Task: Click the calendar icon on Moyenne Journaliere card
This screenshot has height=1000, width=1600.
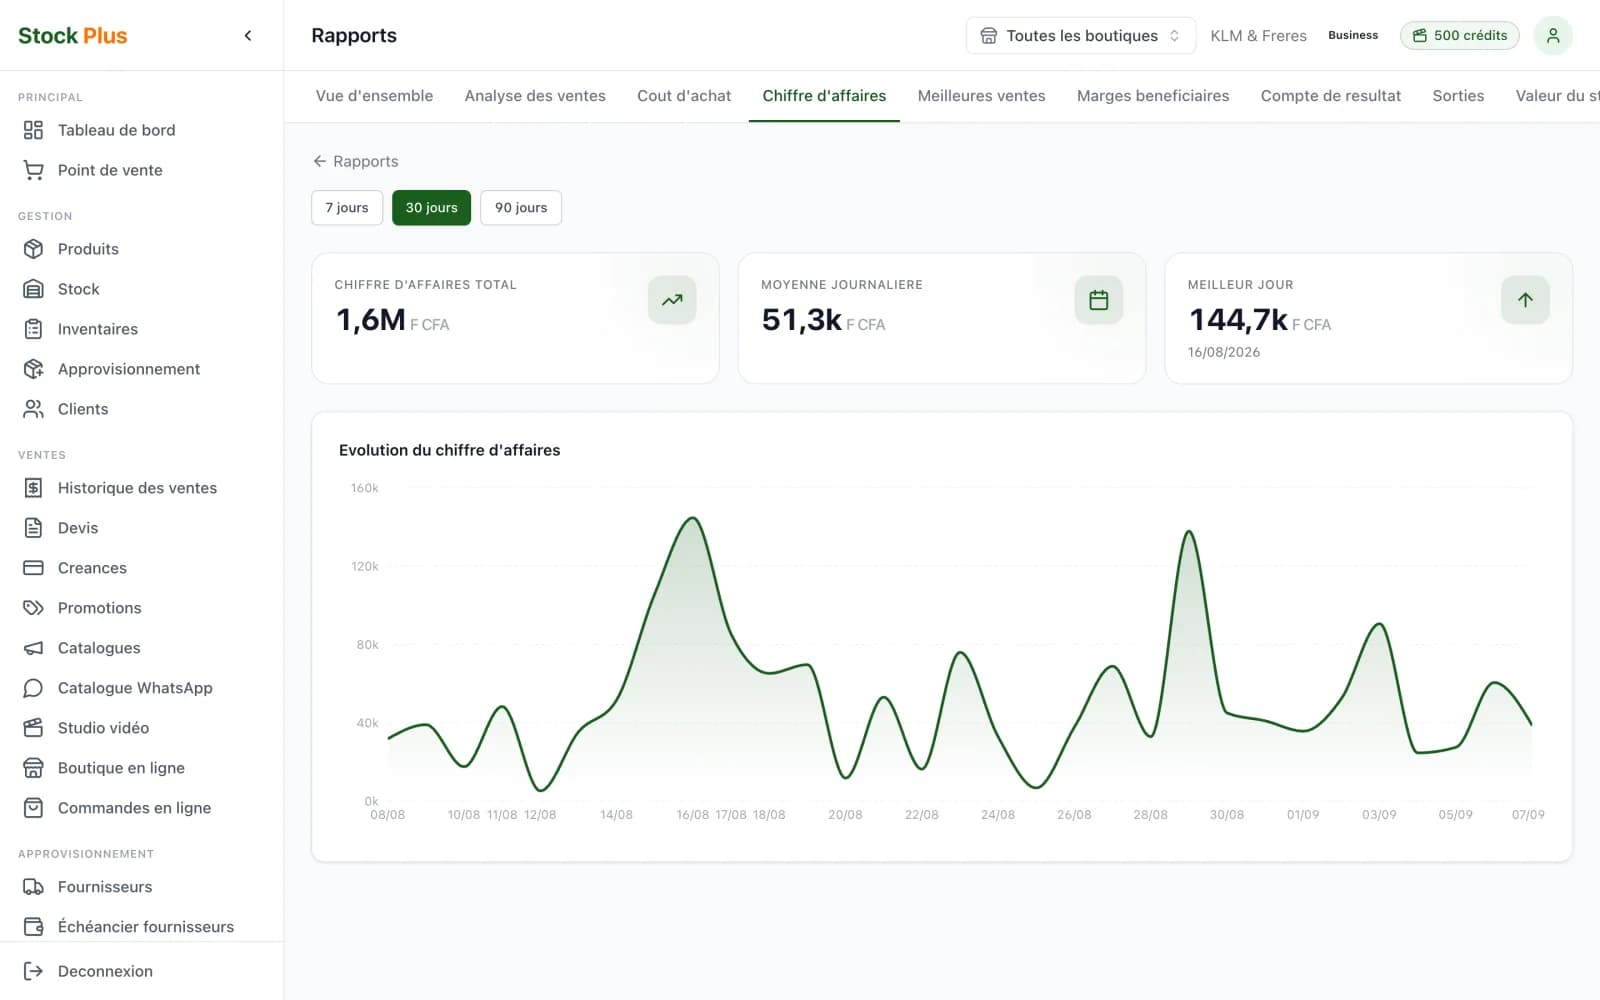Action: point(1098,300)
